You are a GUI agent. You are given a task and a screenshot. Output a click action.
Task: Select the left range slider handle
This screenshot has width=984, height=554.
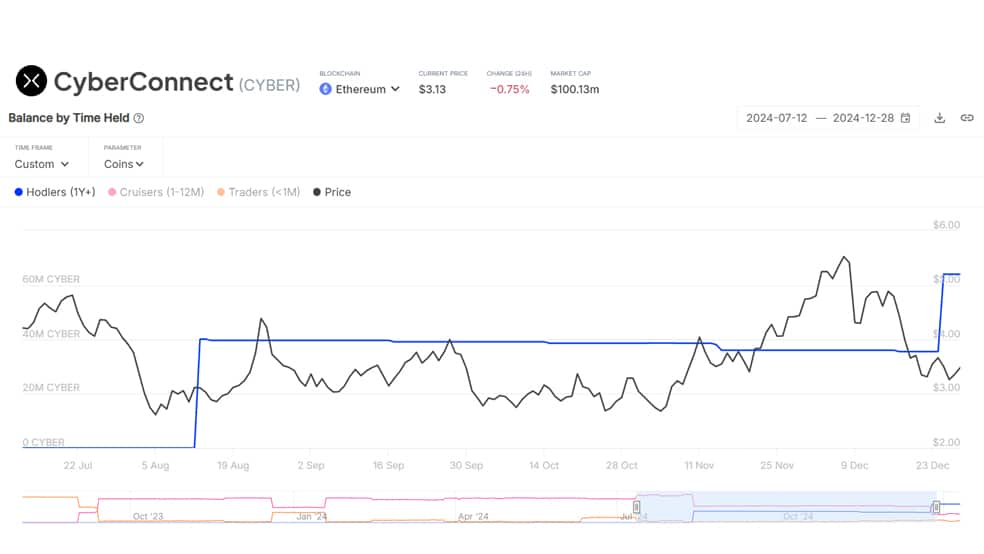coord(636,507)
